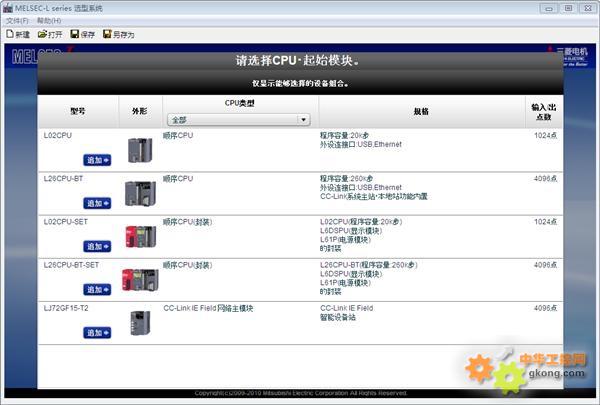Click the 新建 (New) toolbar icon
The width and height of the screenshot is (600, 405).
tap(10, 34)
